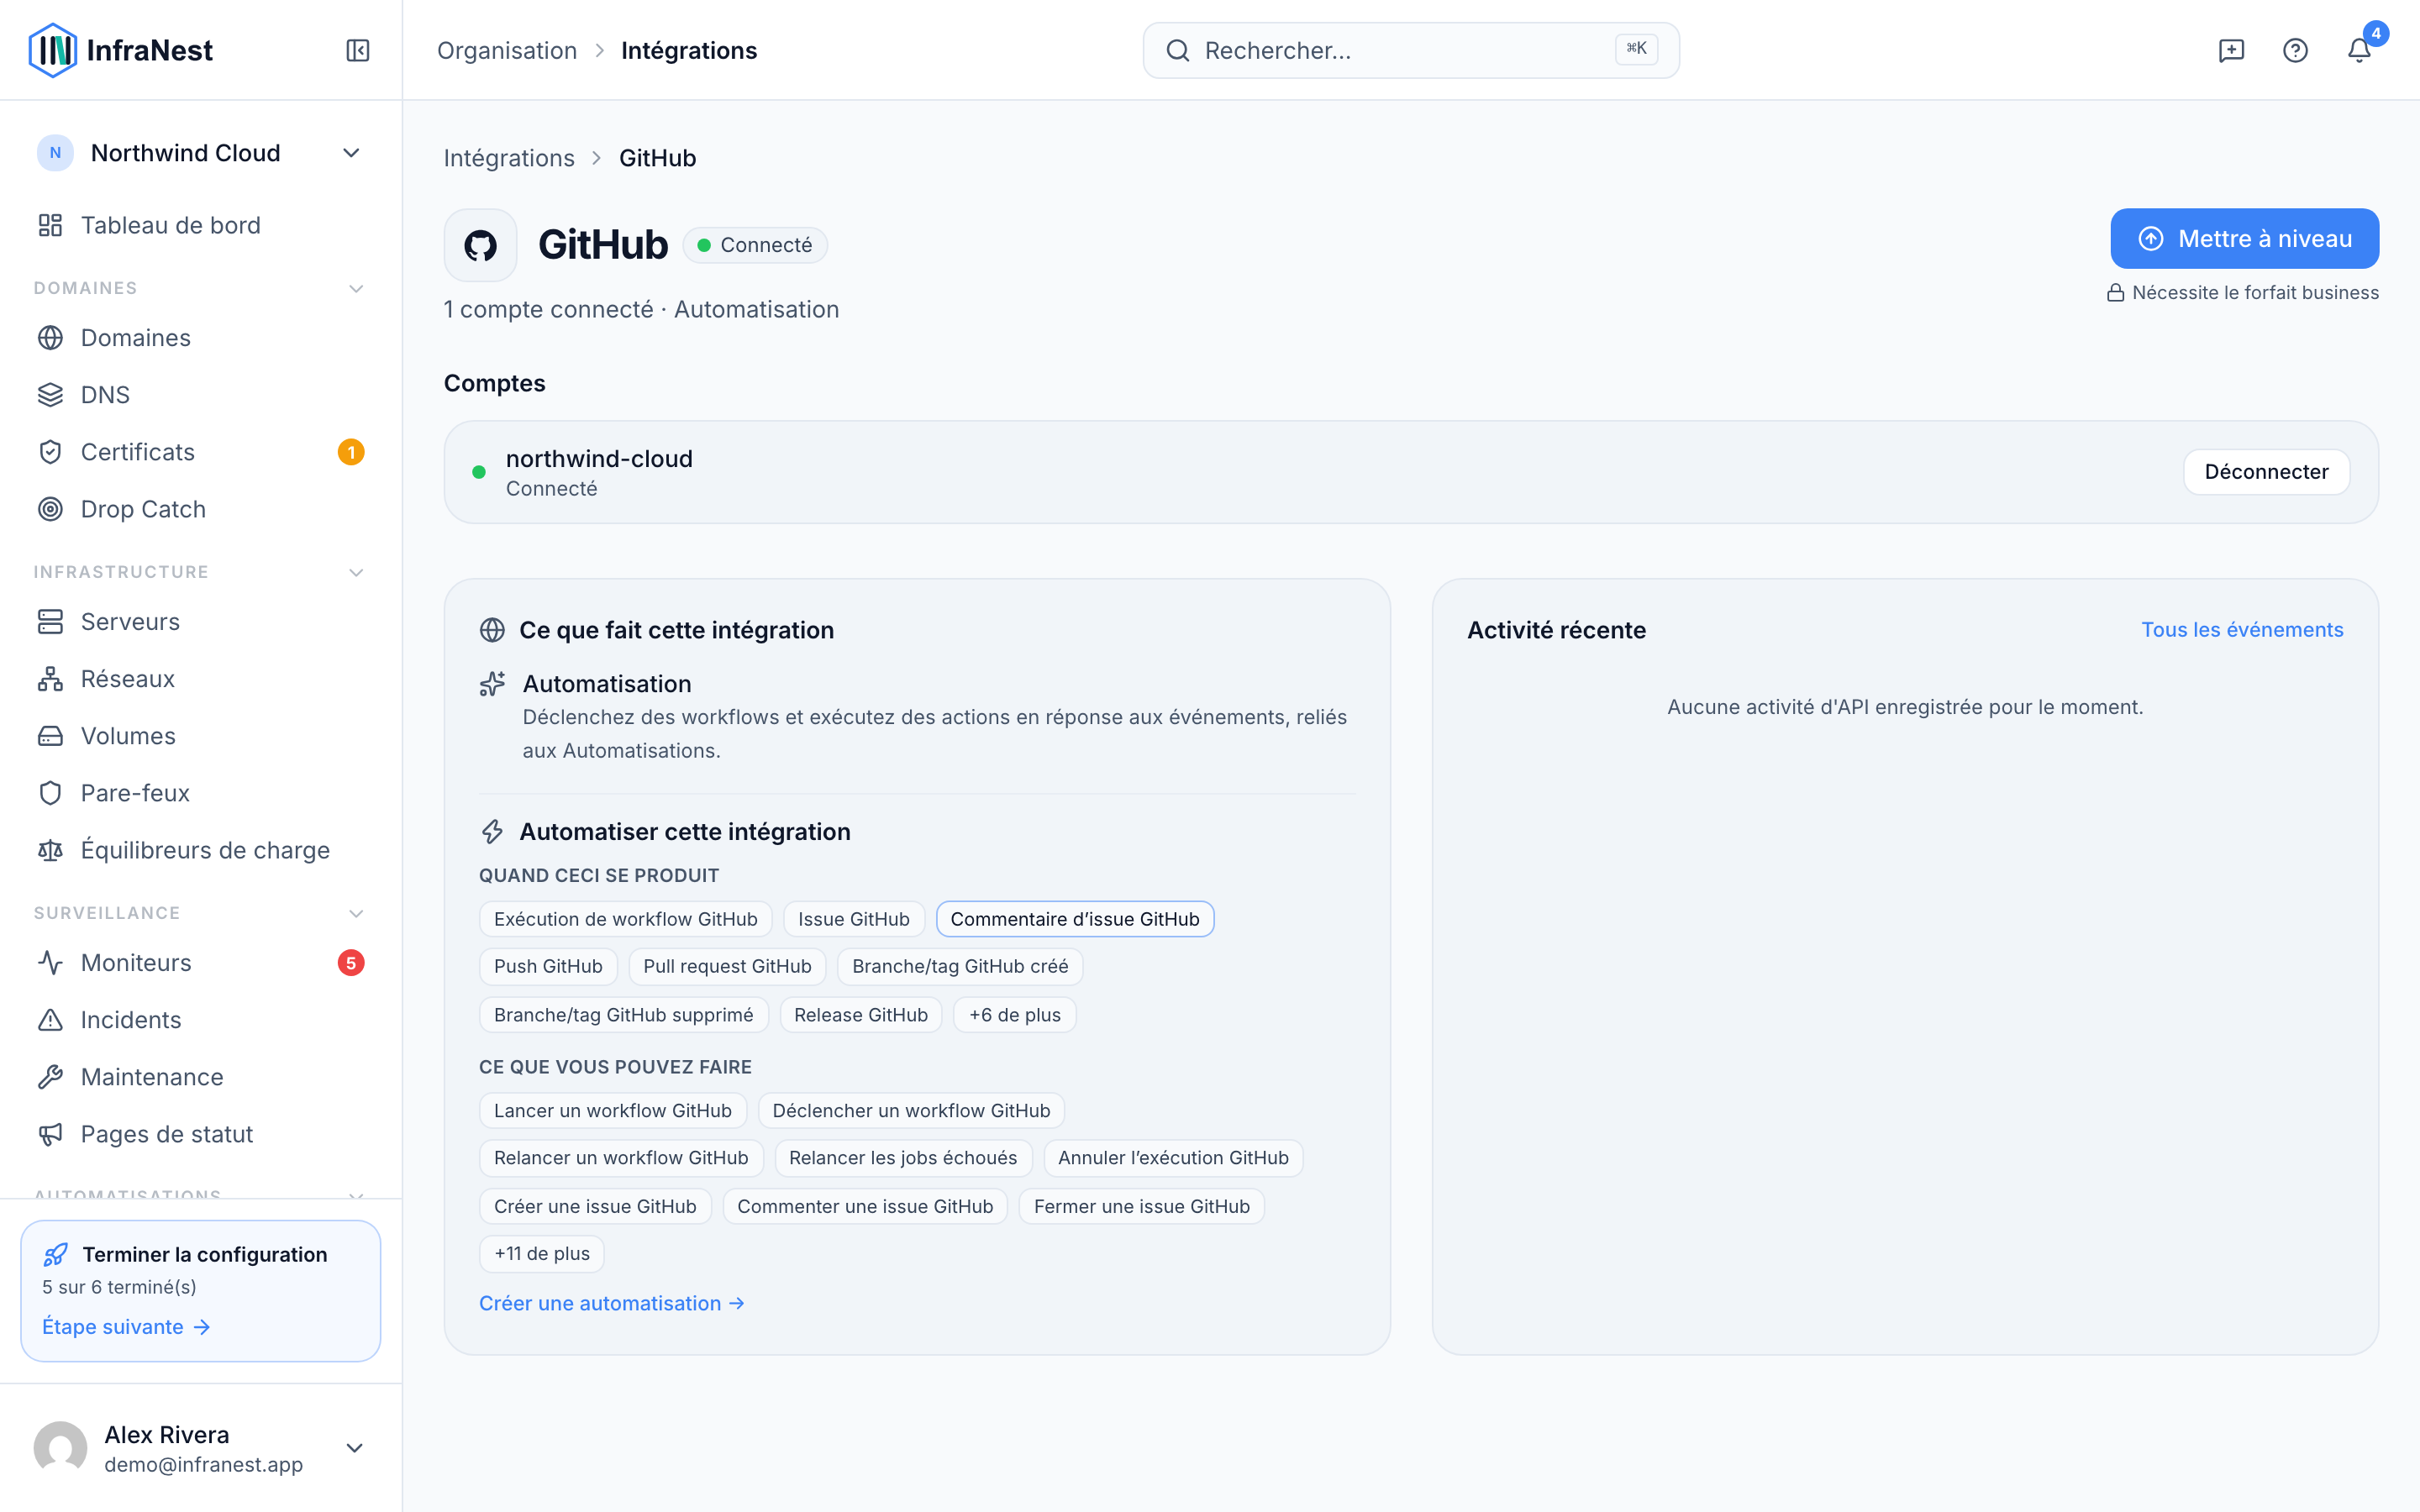Collapse the SURVEILLANCE section
The width and height of the screenshot is (2420, 1512).
pyautogui.click(x=356, y=914)
